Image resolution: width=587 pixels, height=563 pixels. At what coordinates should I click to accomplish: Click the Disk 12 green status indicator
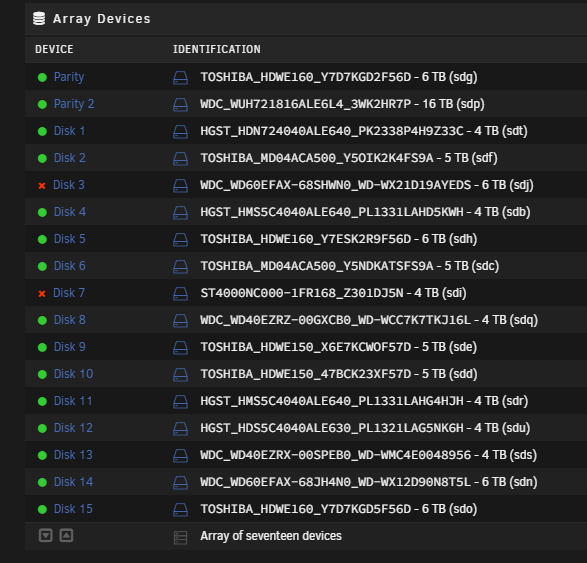[x=42, y=428]
